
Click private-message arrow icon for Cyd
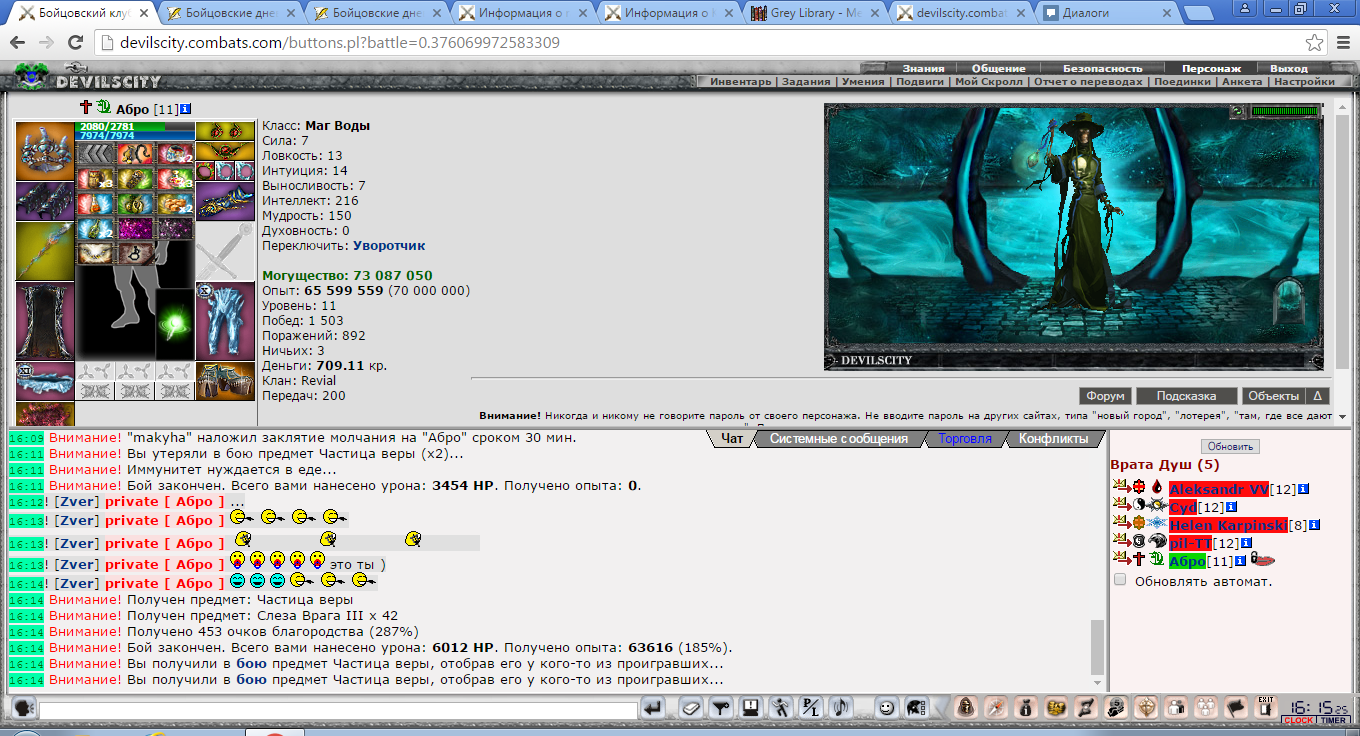point(1121,506)
